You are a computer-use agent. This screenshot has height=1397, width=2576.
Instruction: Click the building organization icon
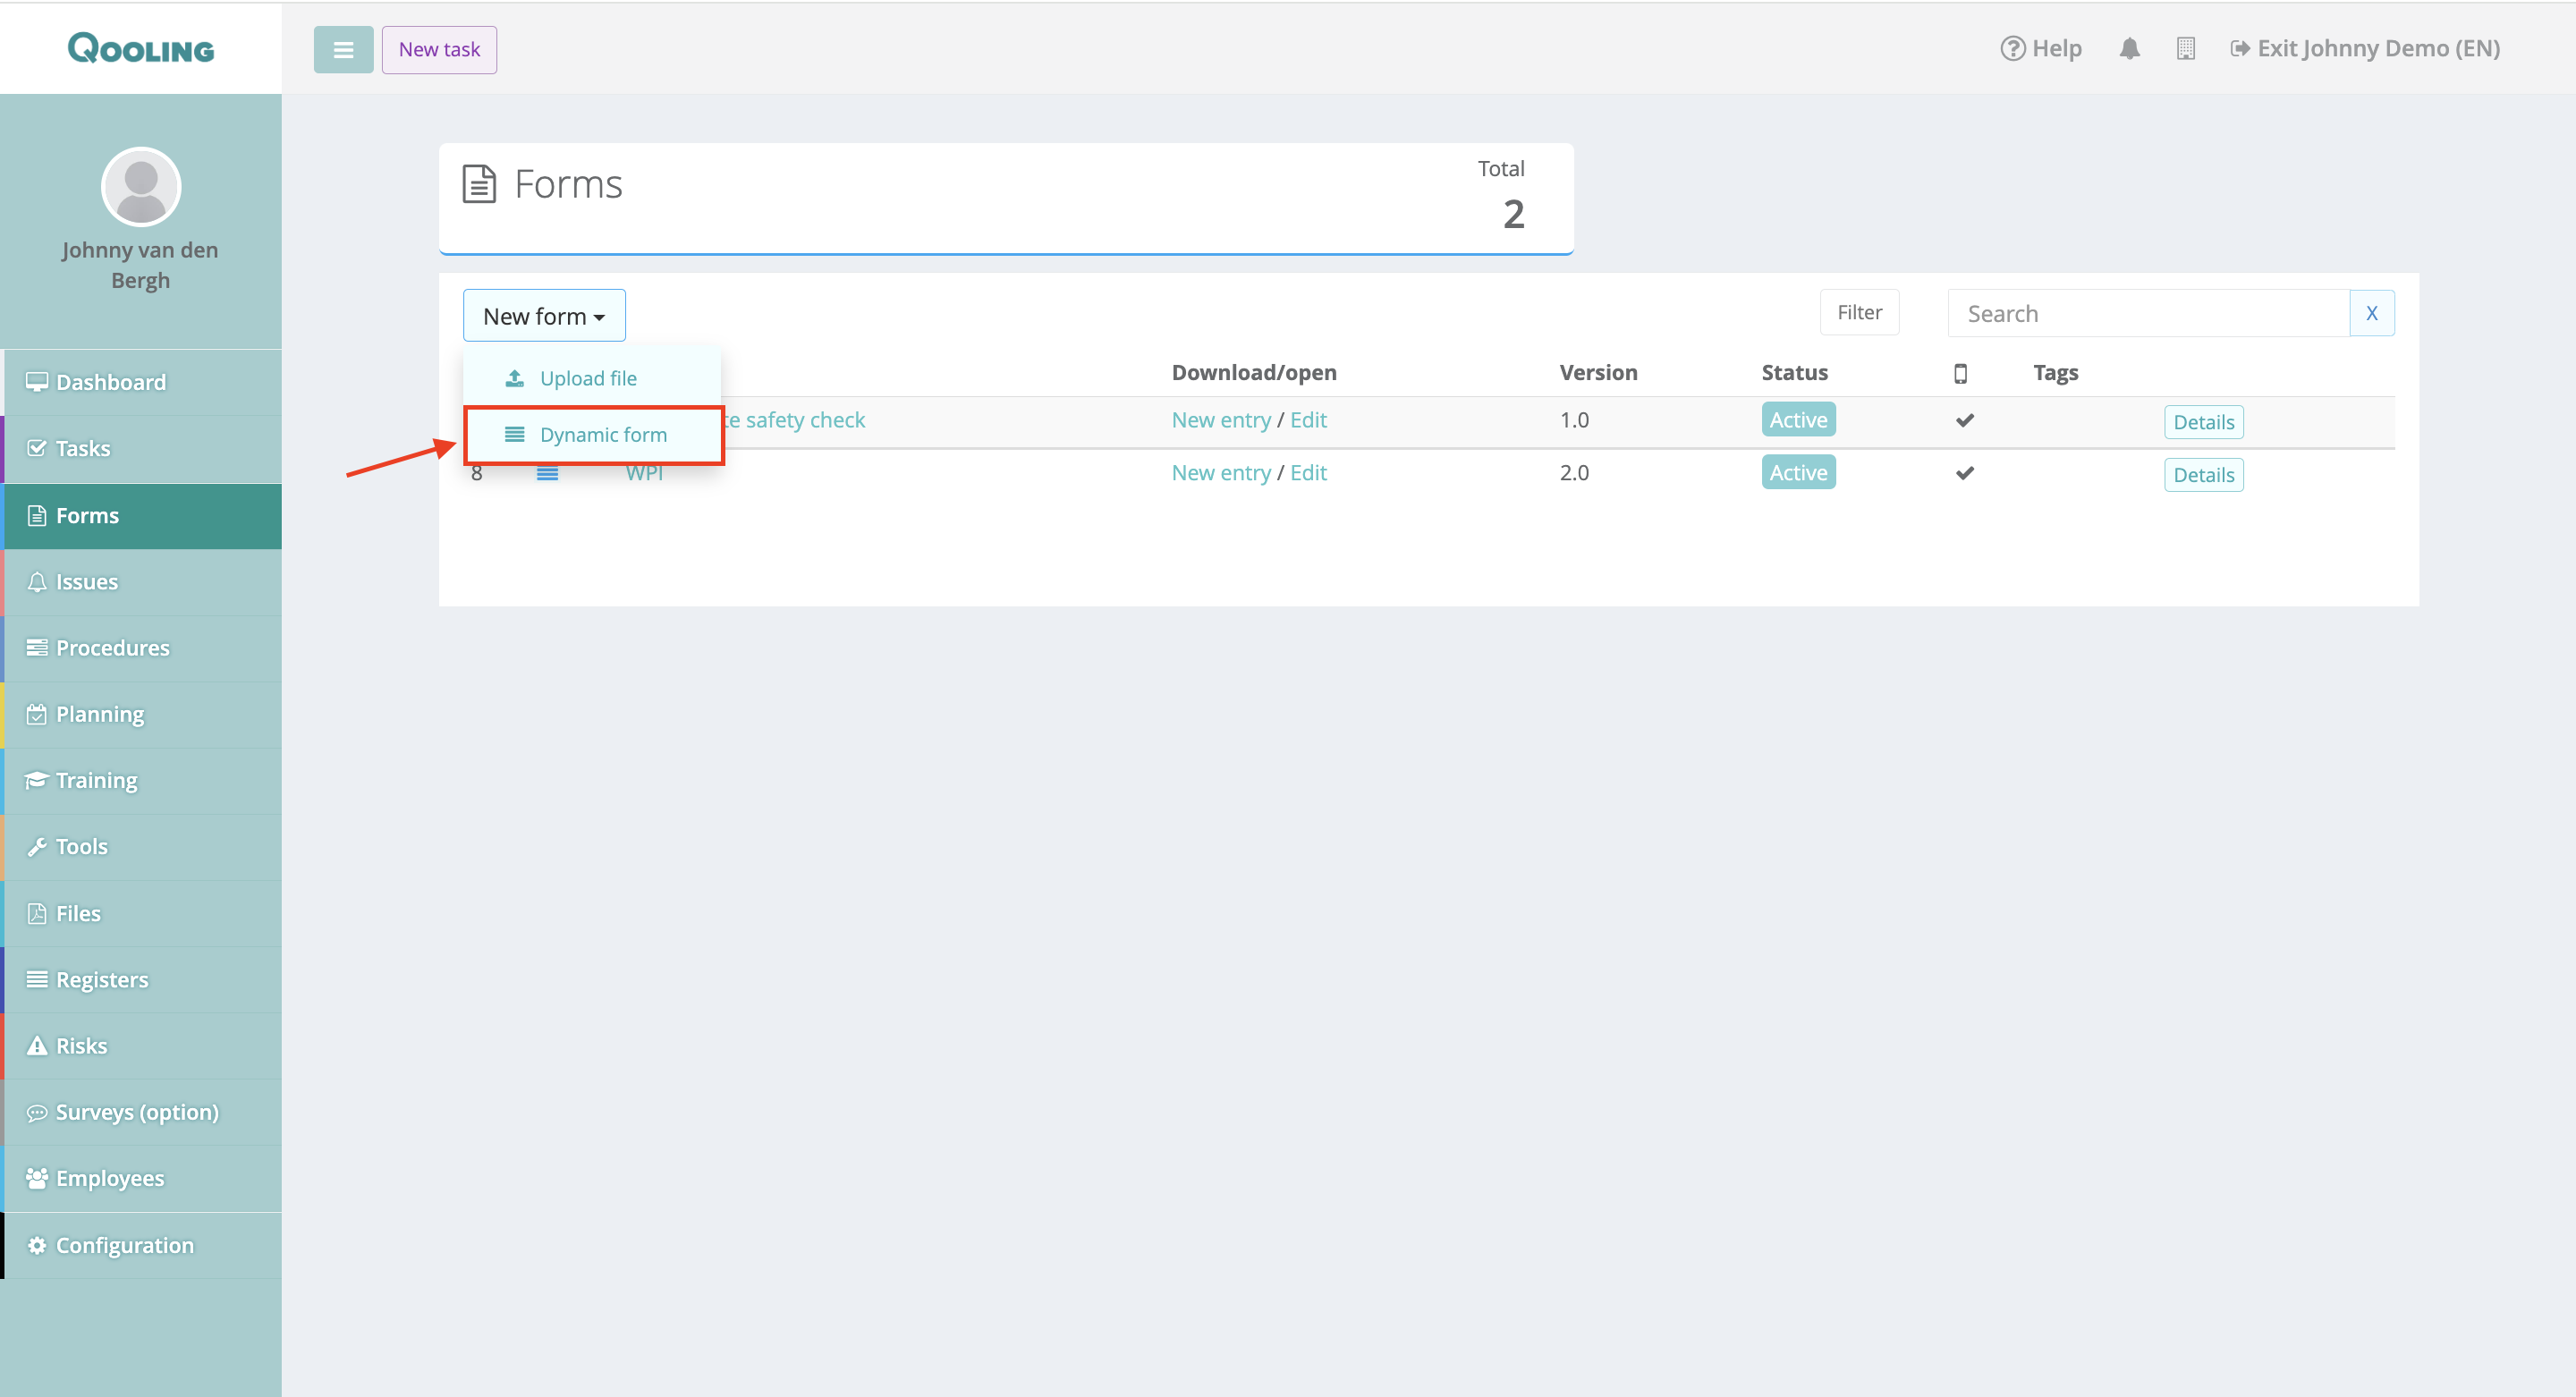tap(2185, 48)
